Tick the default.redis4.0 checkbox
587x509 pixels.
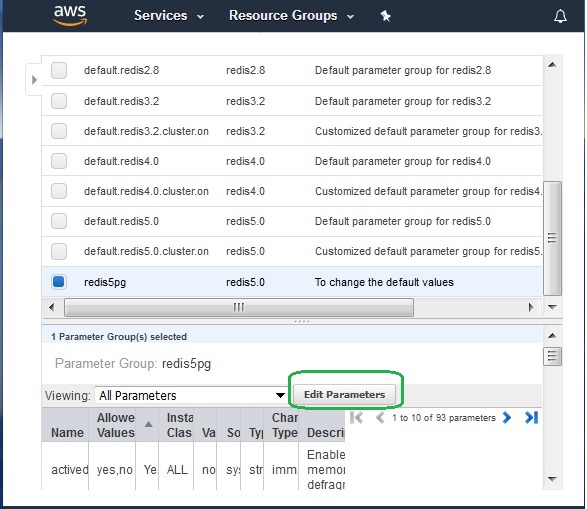[59, 161]
